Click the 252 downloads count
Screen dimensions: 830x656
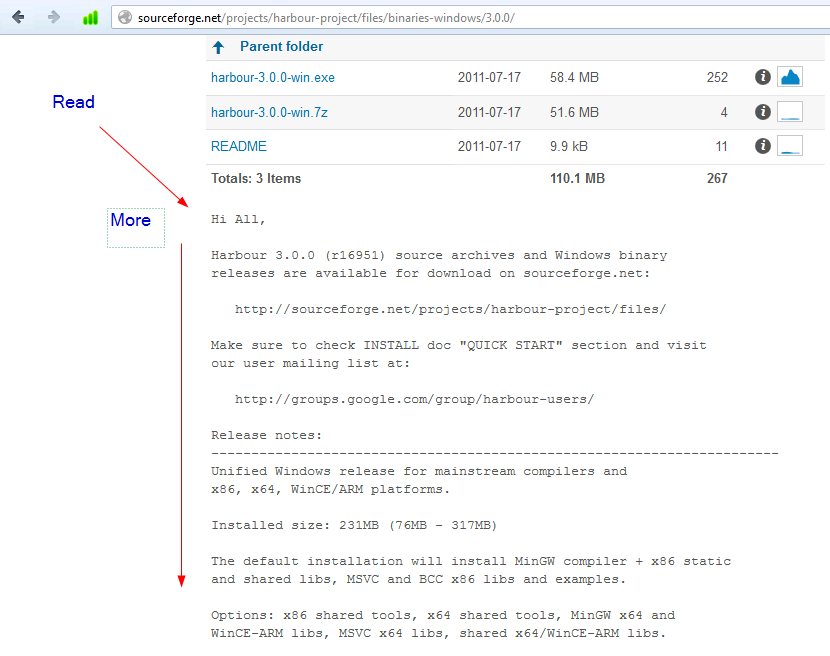[717, 77]
